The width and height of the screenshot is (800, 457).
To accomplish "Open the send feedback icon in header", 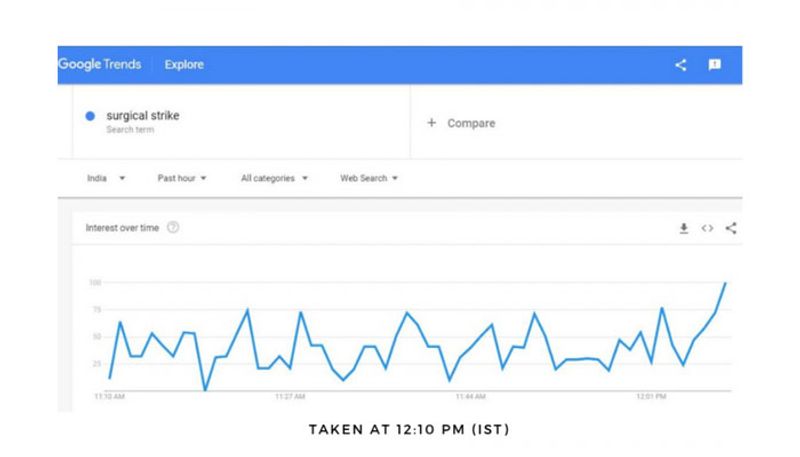I will (x=715, y=65).
